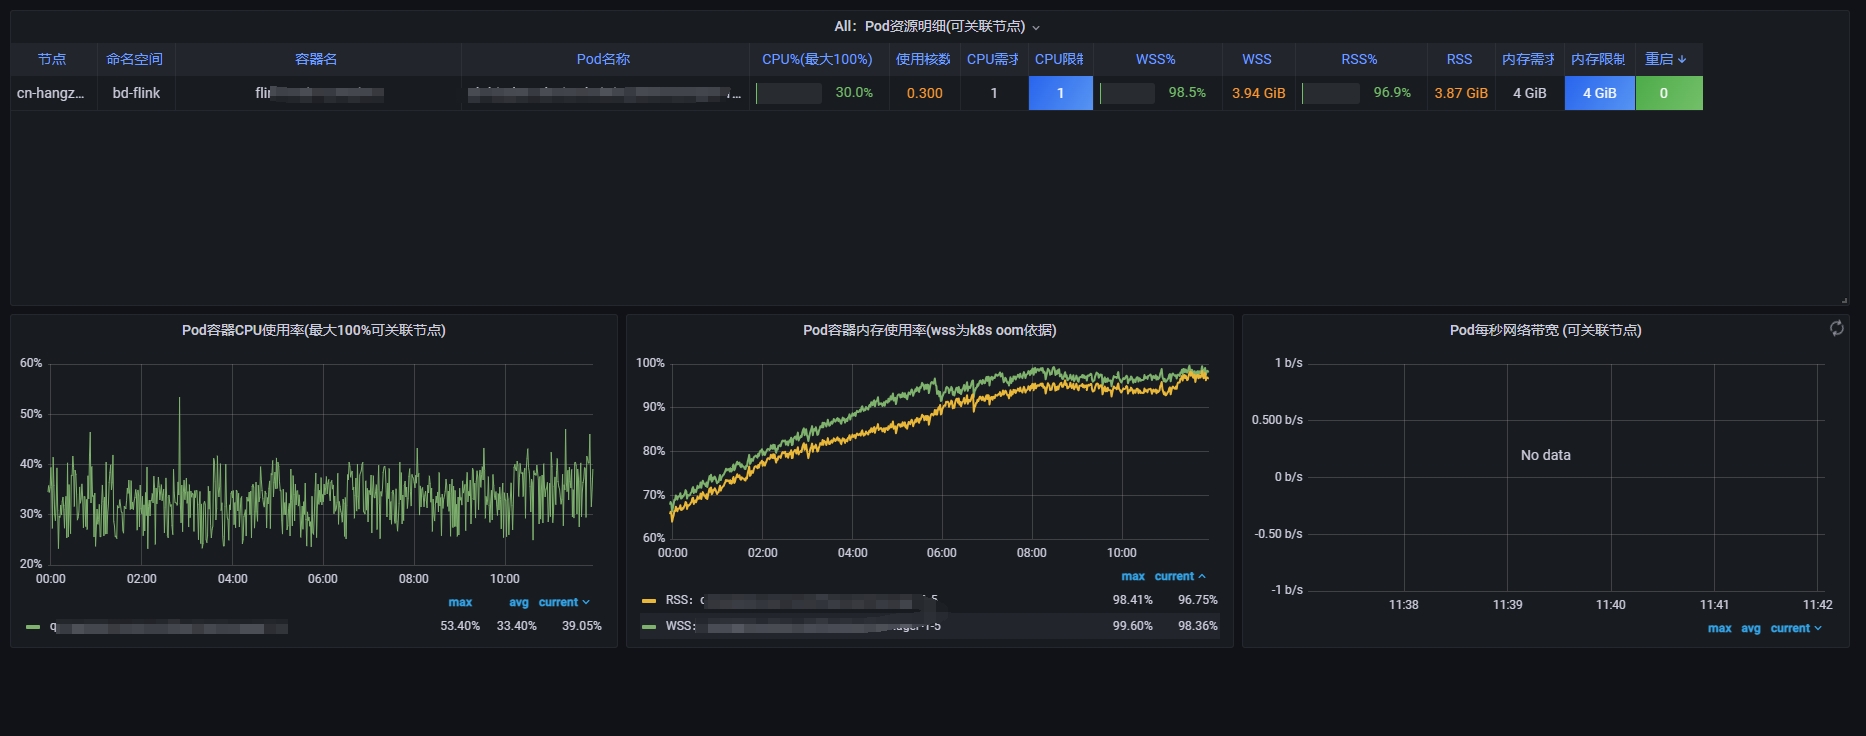Click the loading spinner icon on network bandwidth panel
This screenshot has width=1866, height=736.
1836,328
